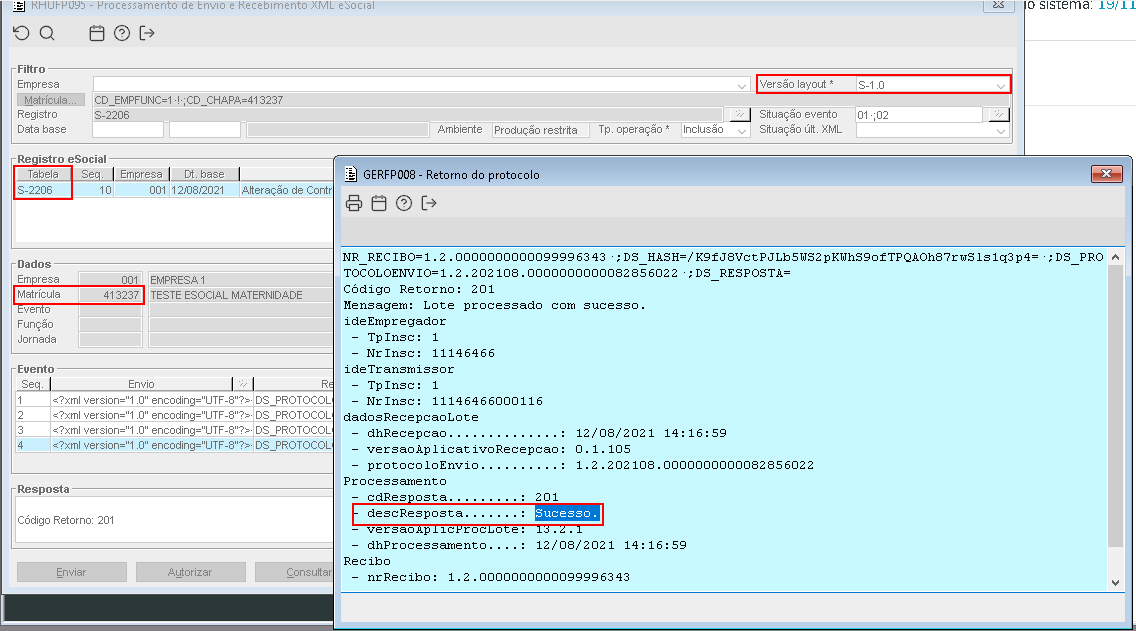The height and width of the screenshot is (631, 1136).
Task: Click the Evento field in Dados section
Action: click(x=110, y=310)
